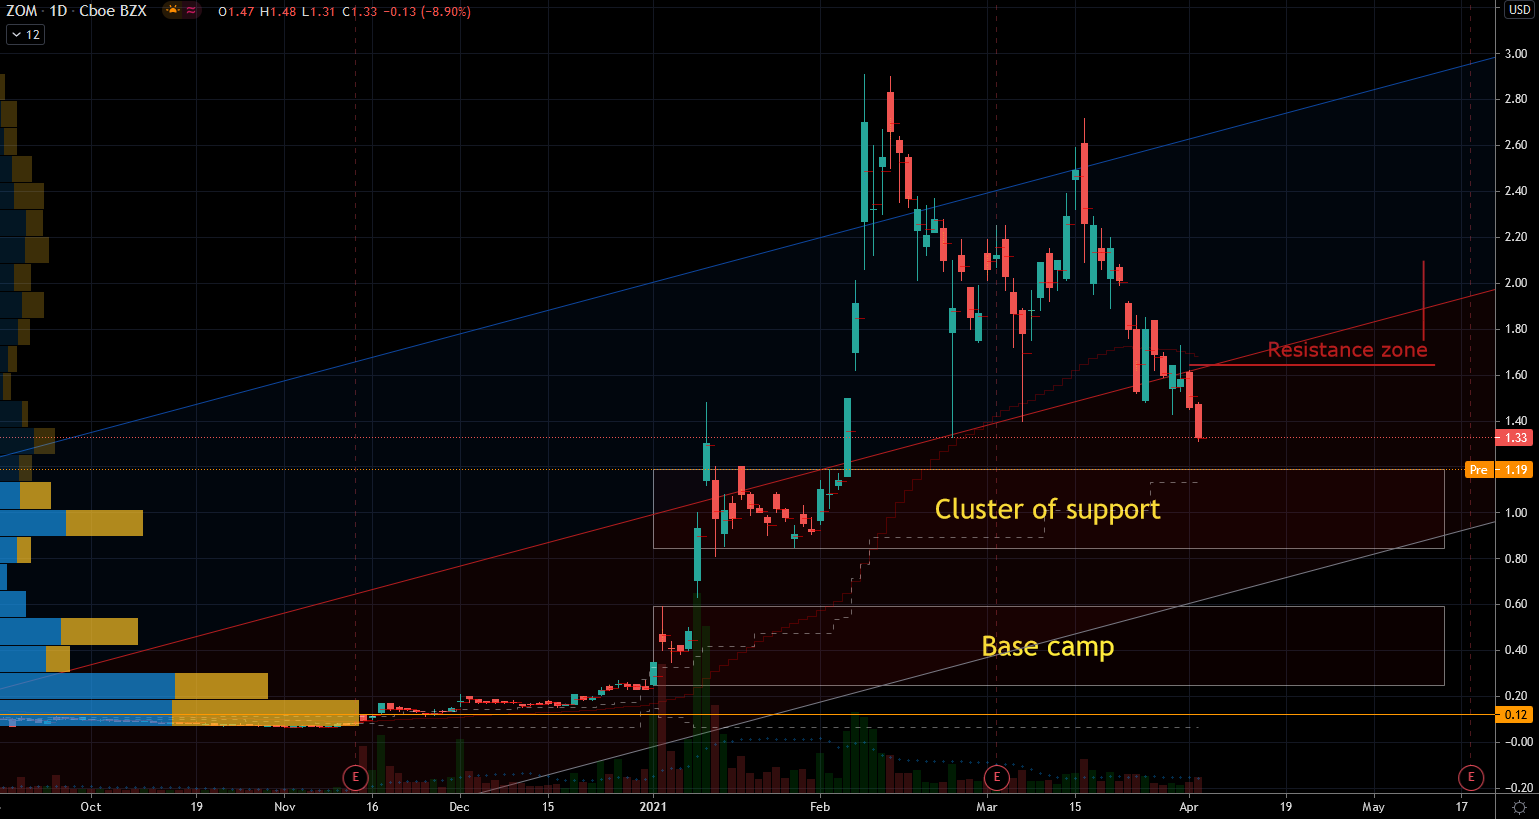Select the Cluster of support text annotation
The image size is (1539, 819).
point(1048,510)
